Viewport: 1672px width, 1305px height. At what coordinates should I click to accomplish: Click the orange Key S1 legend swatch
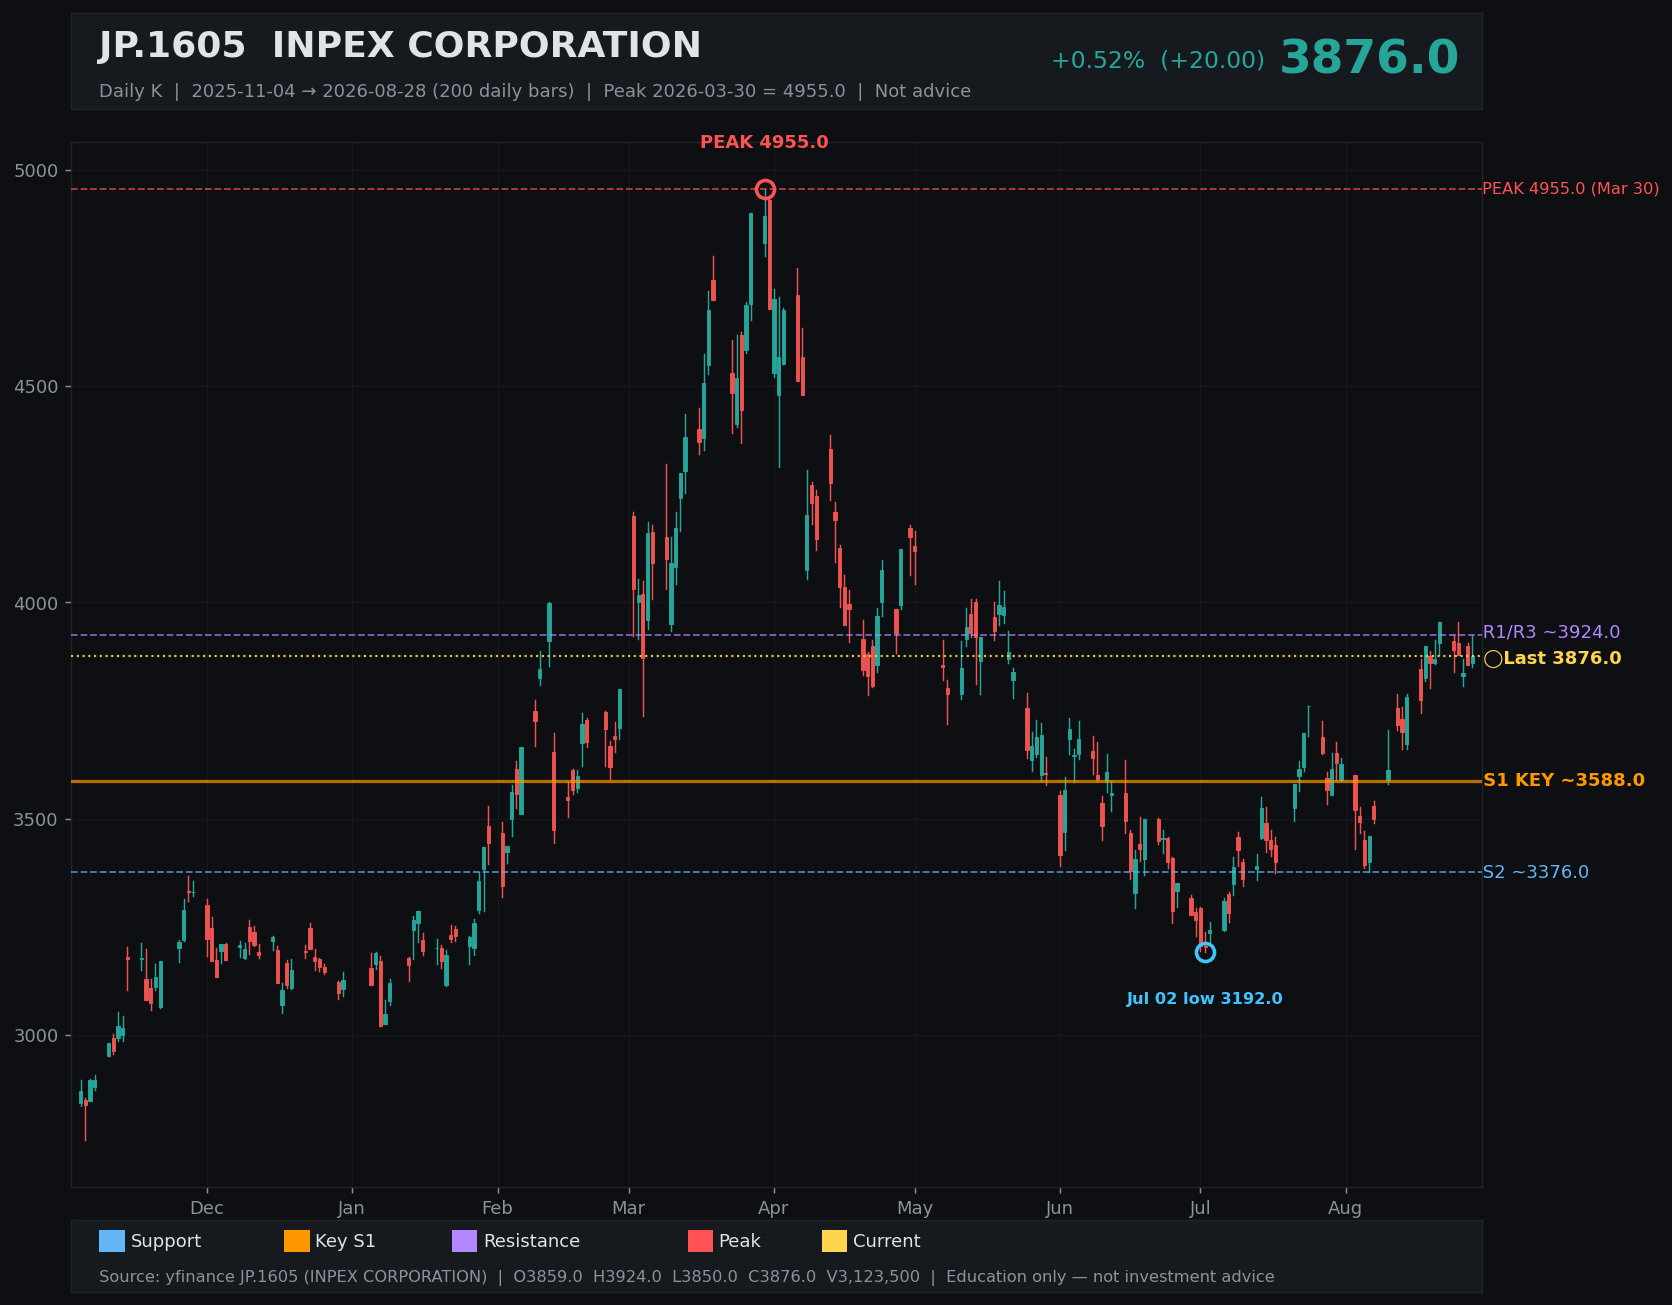click(x=297, y=1241)
